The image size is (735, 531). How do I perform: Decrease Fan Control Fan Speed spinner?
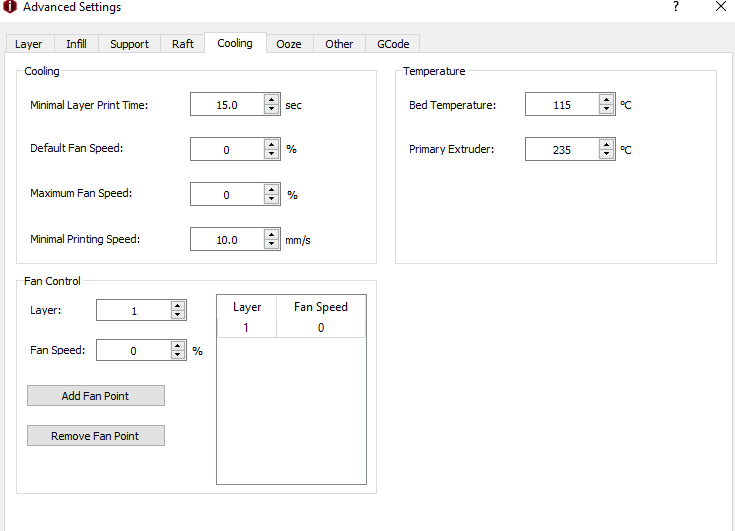coord(178,355)
